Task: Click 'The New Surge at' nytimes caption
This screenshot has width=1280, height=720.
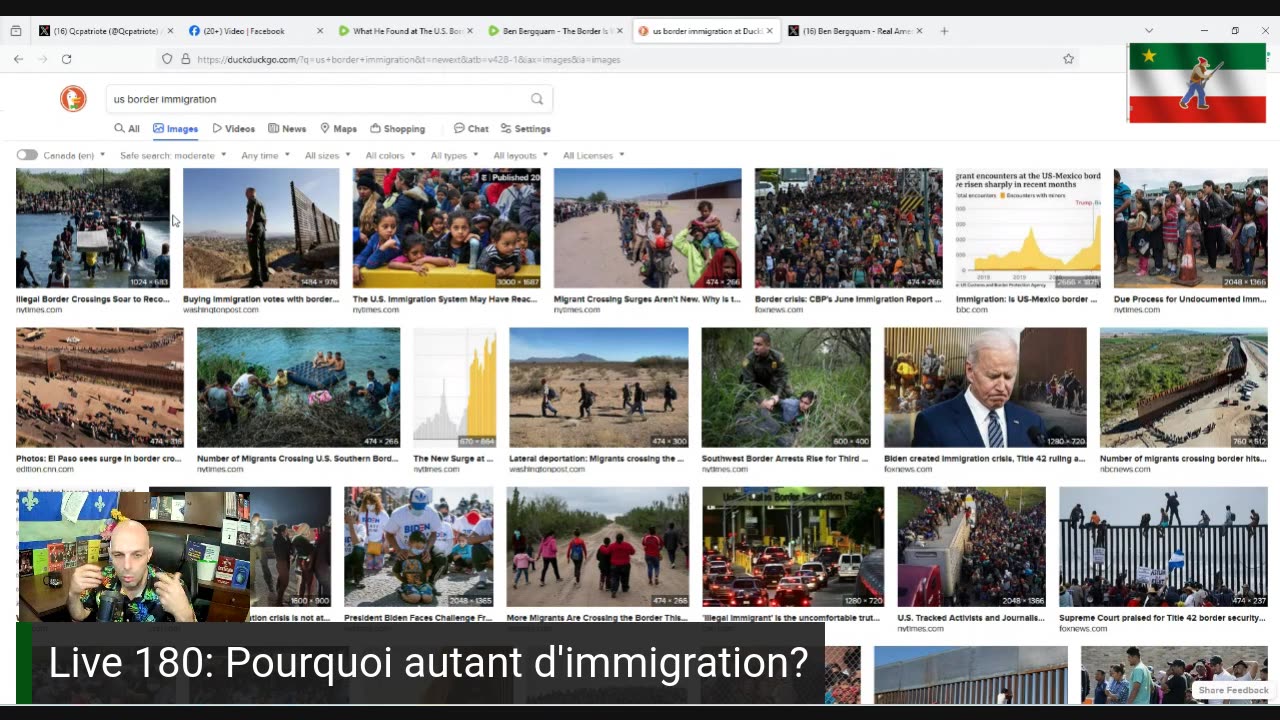Action: 453,458
